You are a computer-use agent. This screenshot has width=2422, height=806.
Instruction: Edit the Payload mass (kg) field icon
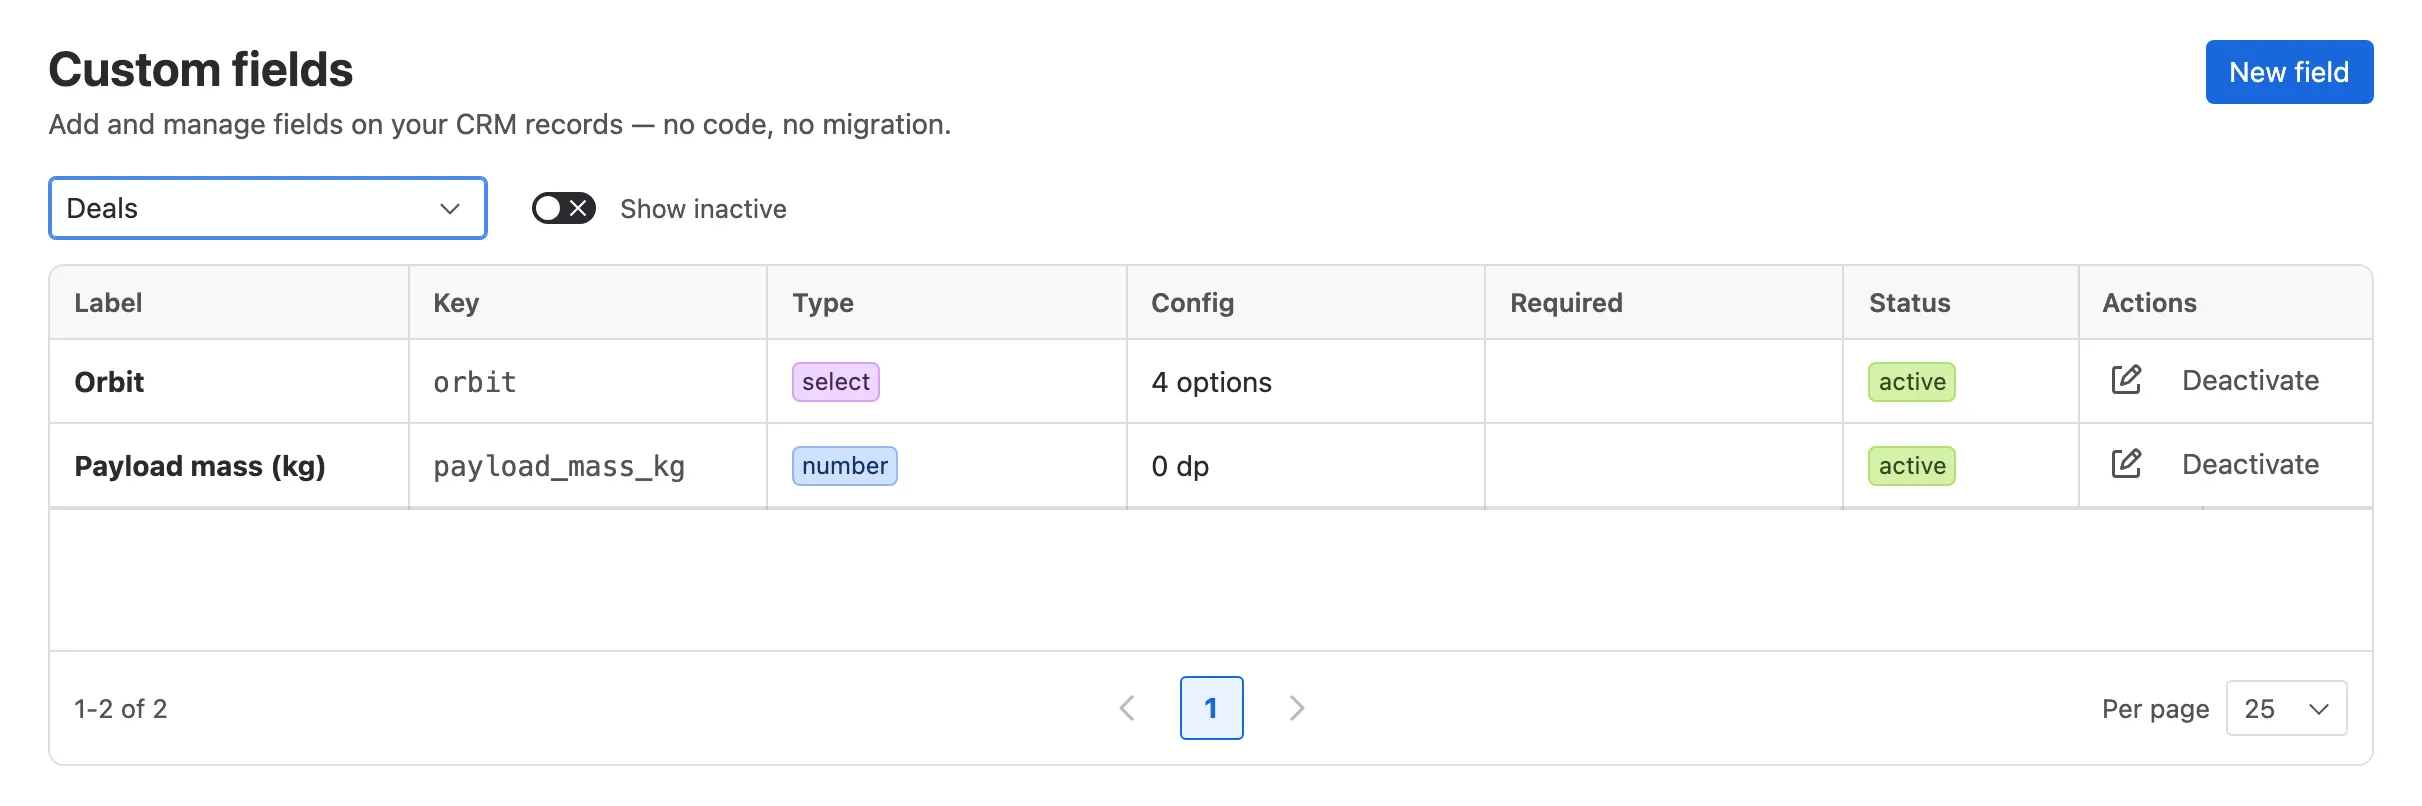[x=2126, y=464]
